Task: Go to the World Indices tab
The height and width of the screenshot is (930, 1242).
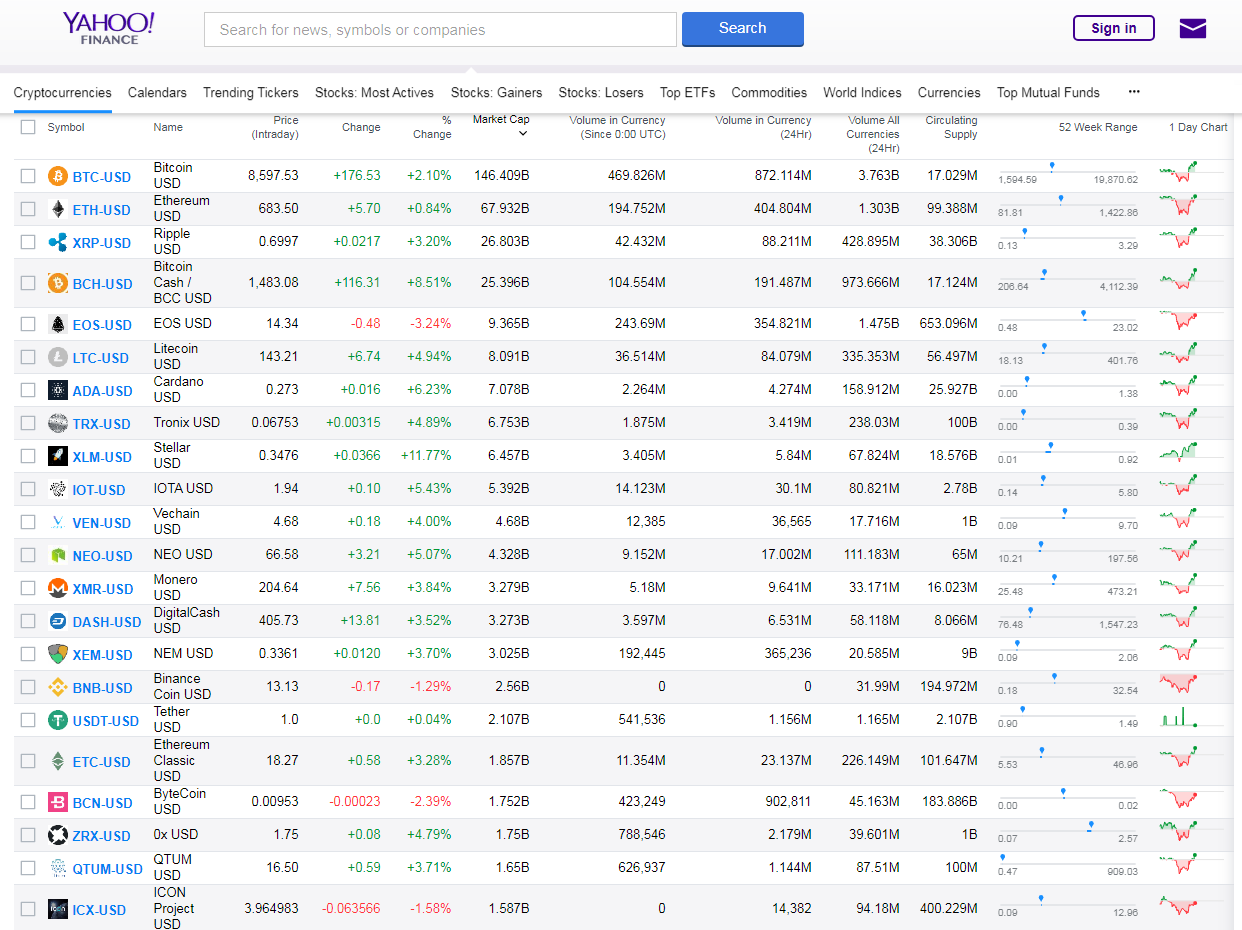Action: 862,92
